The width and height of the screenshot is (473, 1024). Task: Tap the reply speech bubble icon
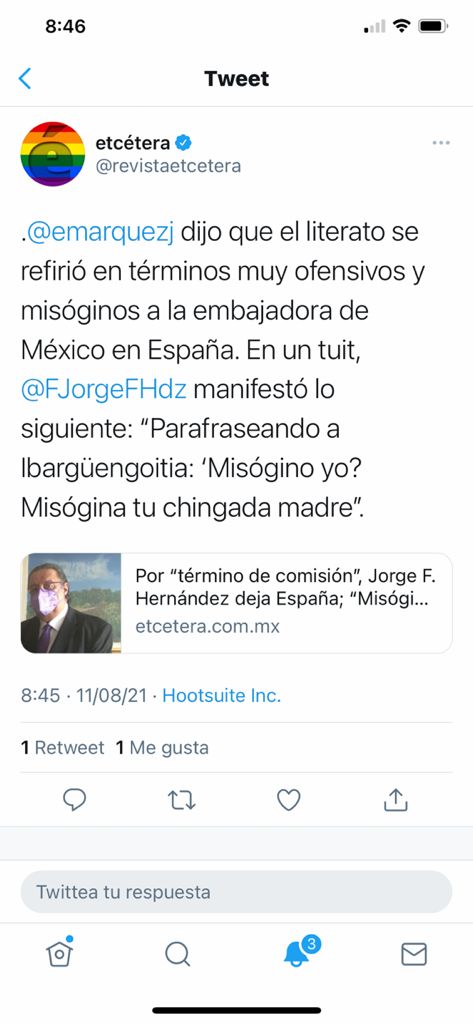(x=74, y=800)
